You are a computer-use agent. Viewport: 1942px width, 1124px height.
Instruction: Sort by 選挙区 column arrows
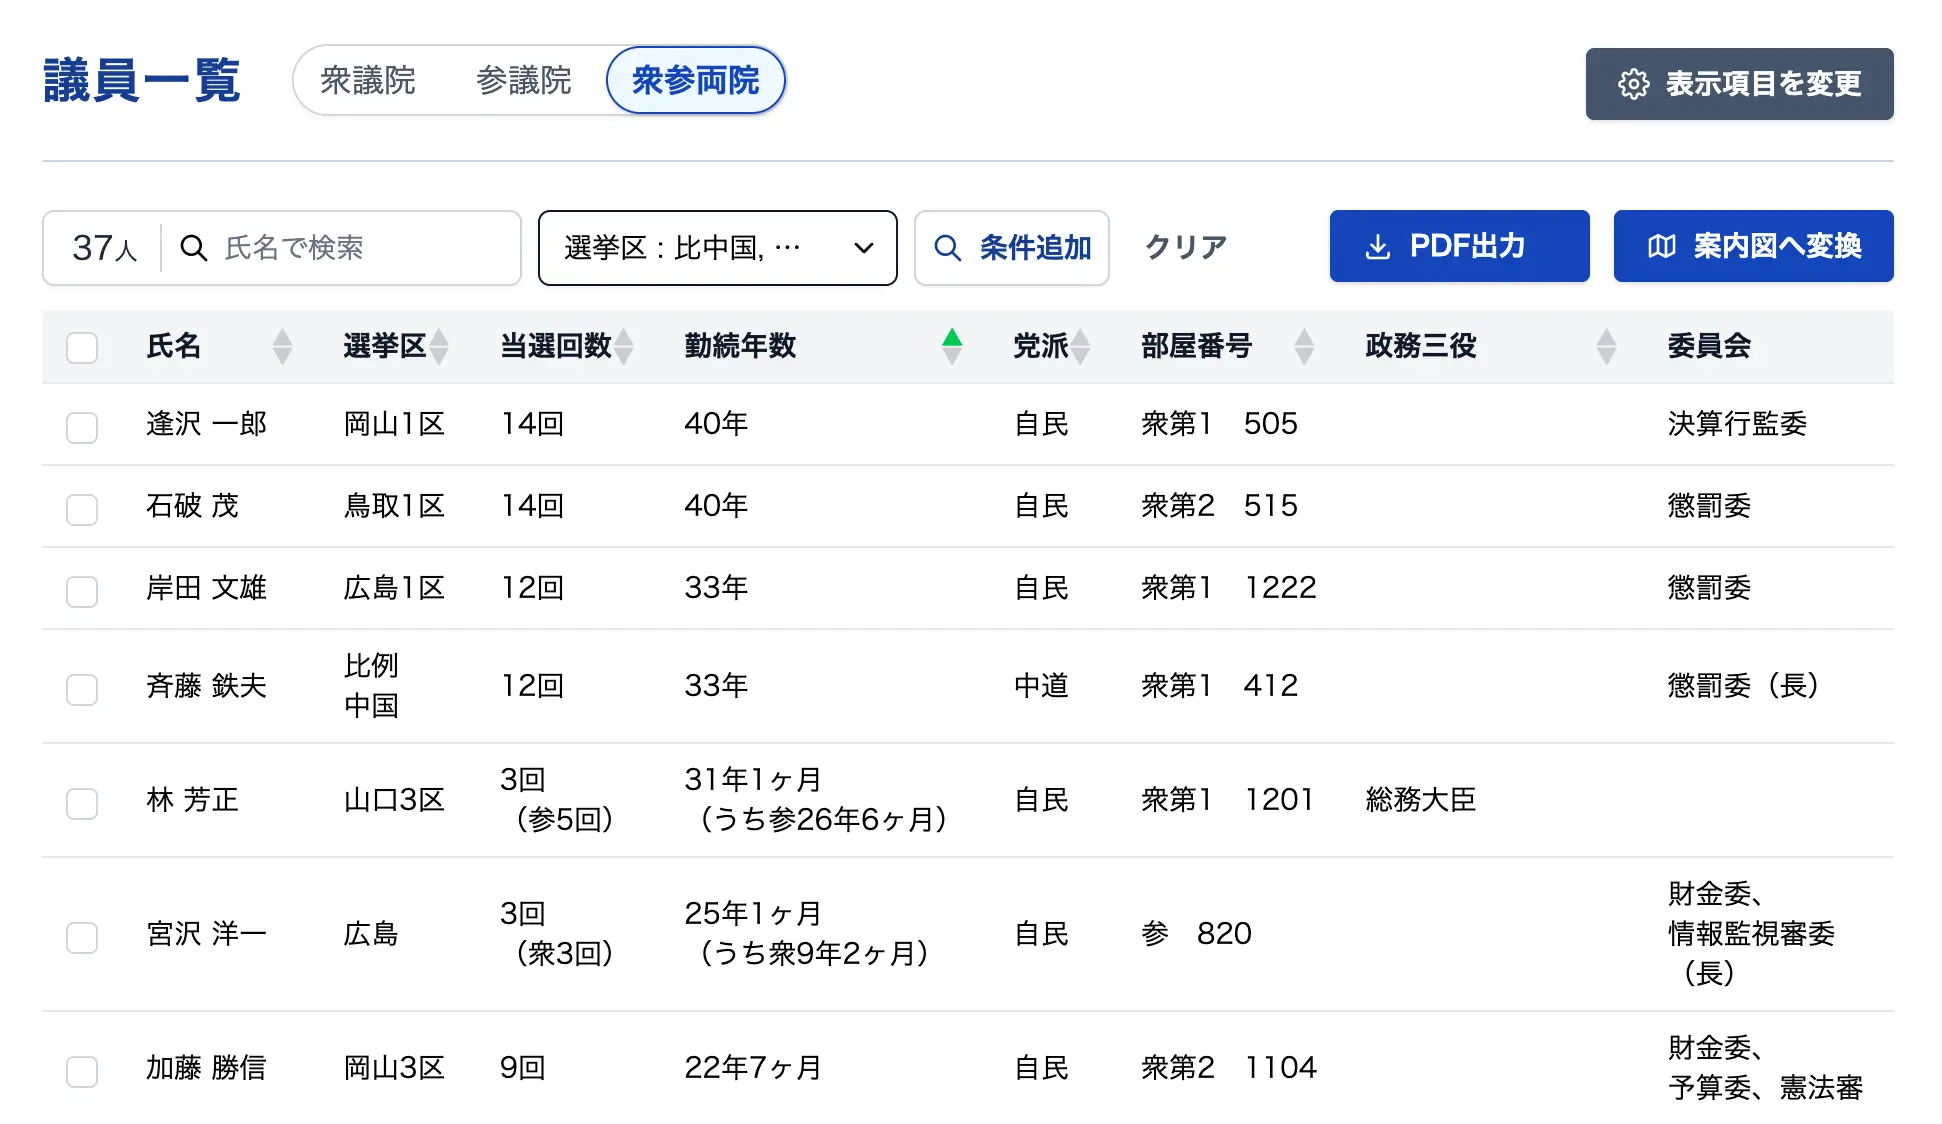point(439,346)
